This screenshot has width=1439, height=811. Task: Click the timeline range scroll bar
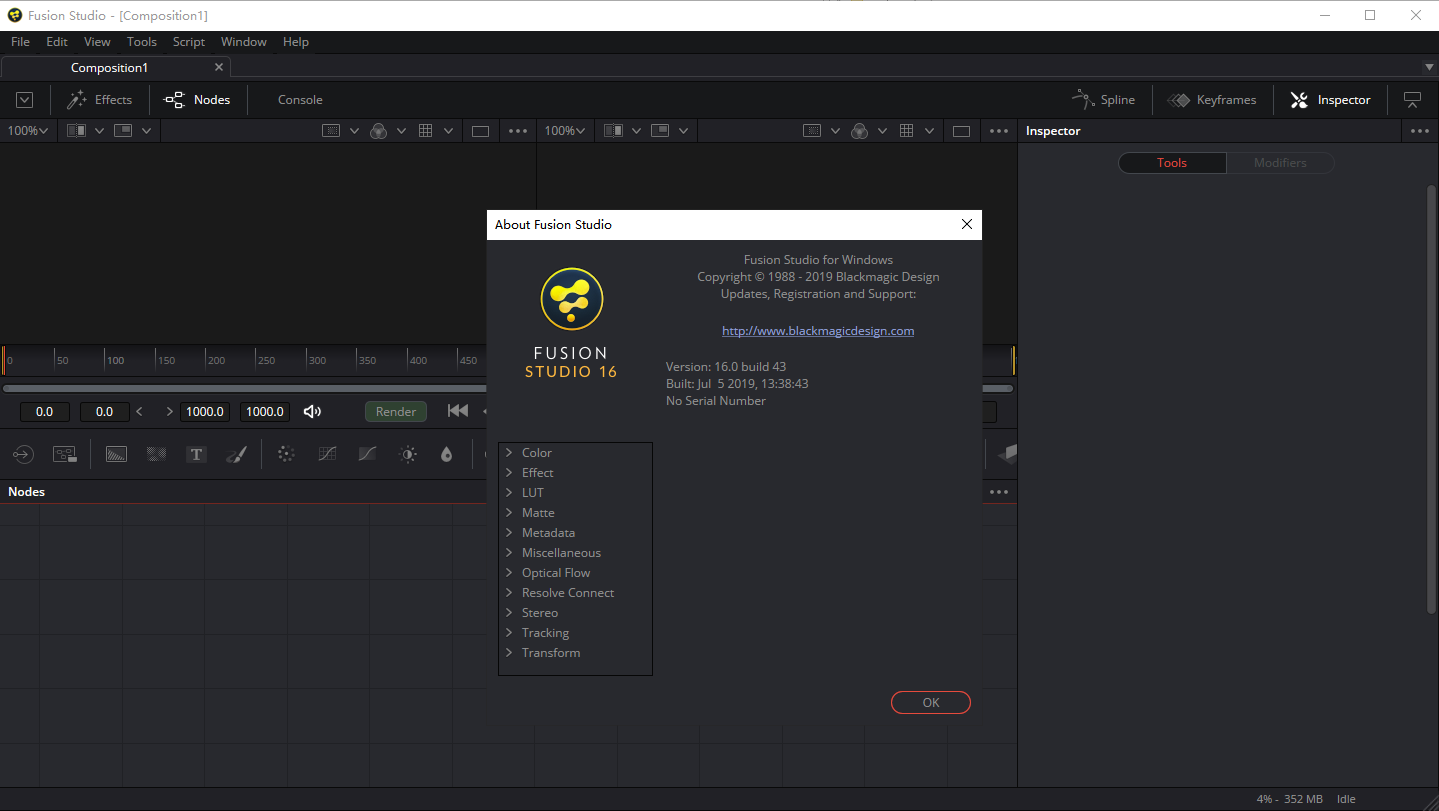244,388
